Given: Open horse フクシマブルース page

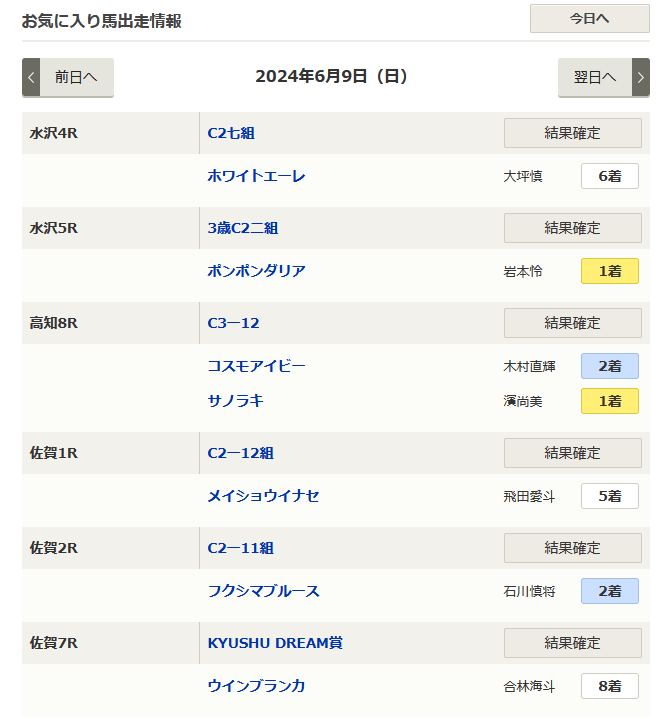Looking at the screenshot, I should point(263,591).
